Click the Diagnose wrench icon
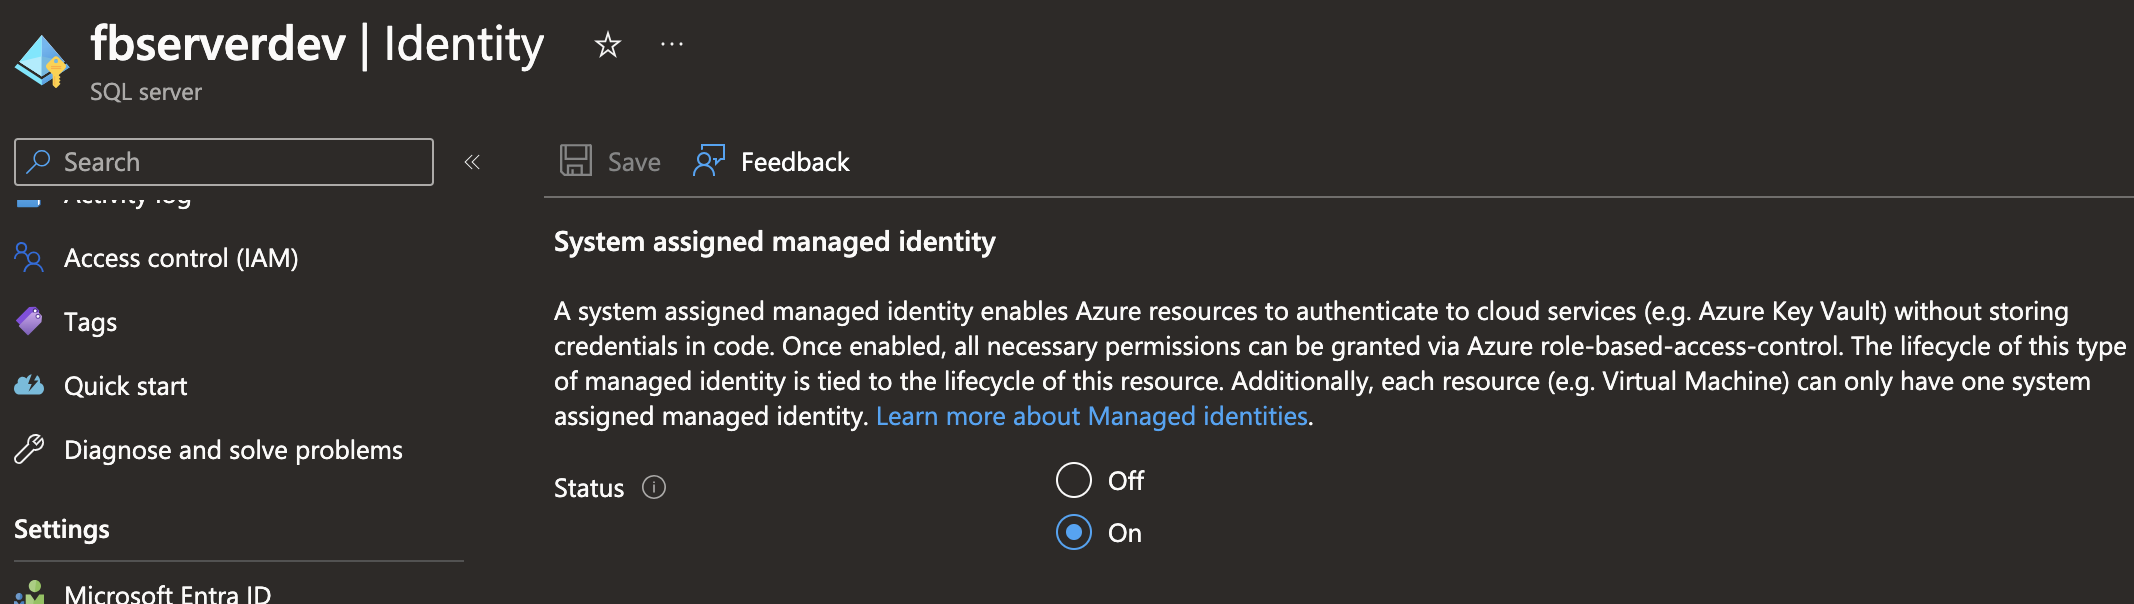Image resolution: width=2134 pixels, height=604 pixels. (x=29, y=449)
